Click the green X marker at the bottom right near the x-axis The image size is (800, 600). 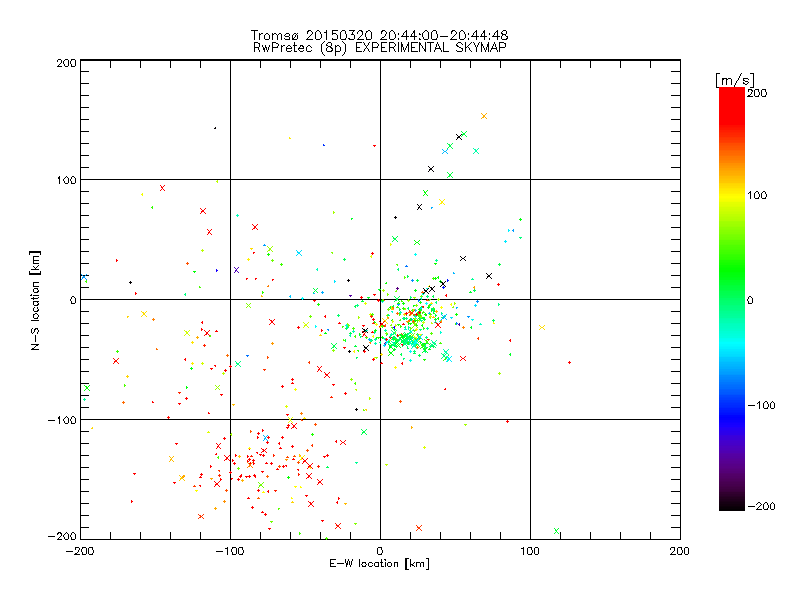point(556,531)
